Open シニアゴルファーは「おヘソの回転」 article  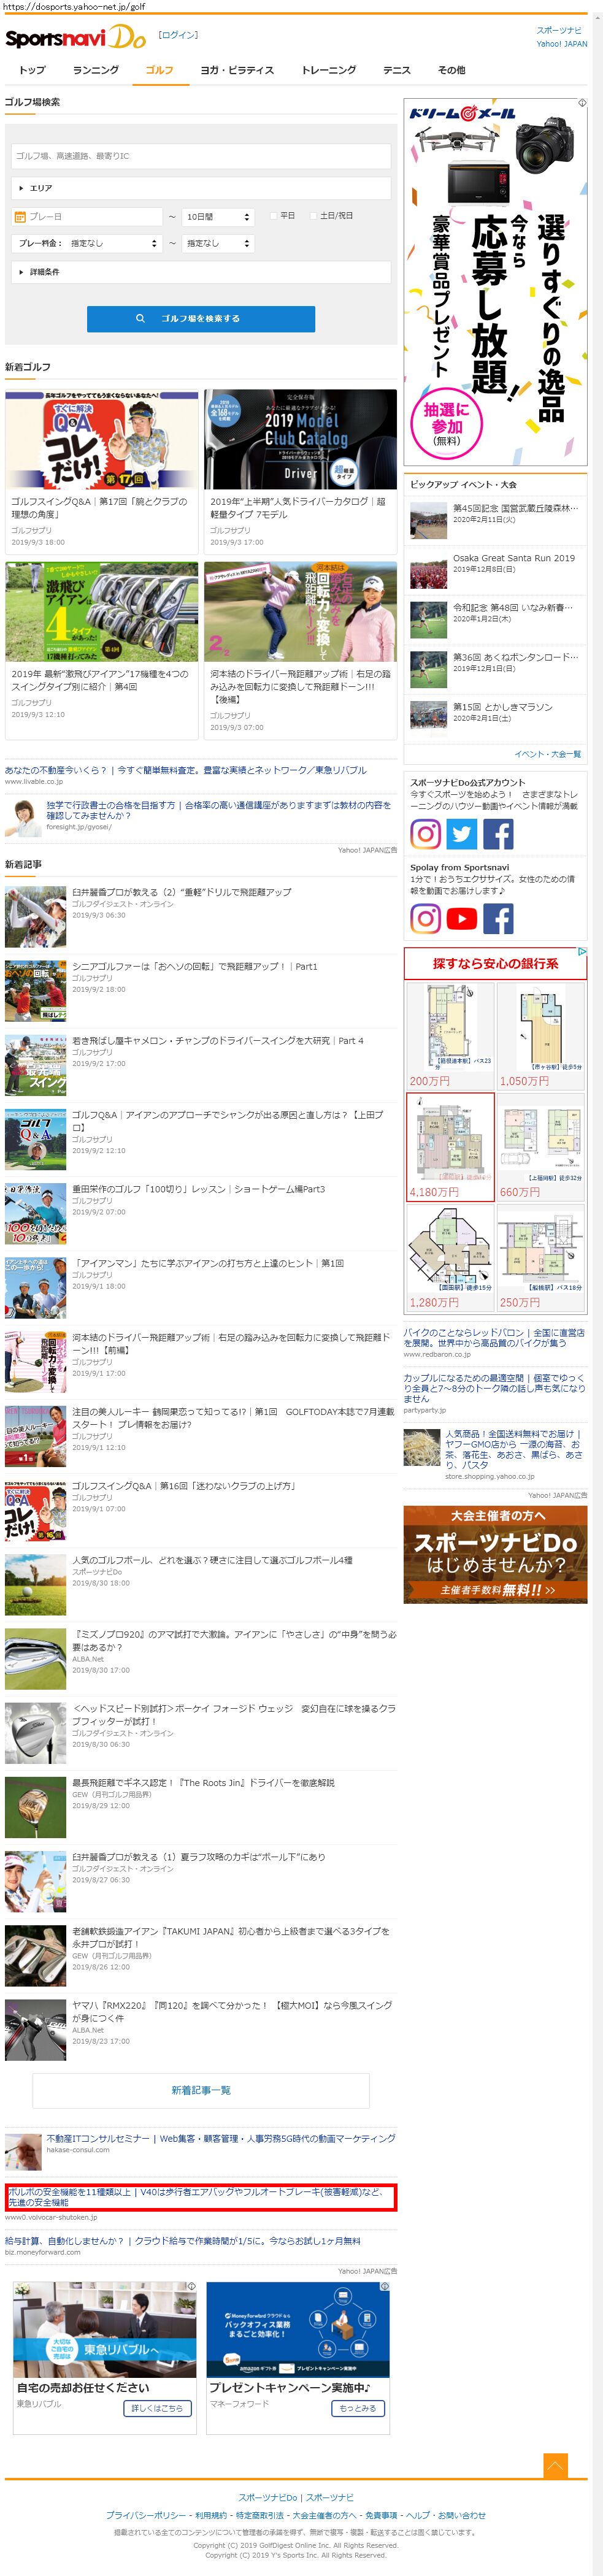click(194, 967)
